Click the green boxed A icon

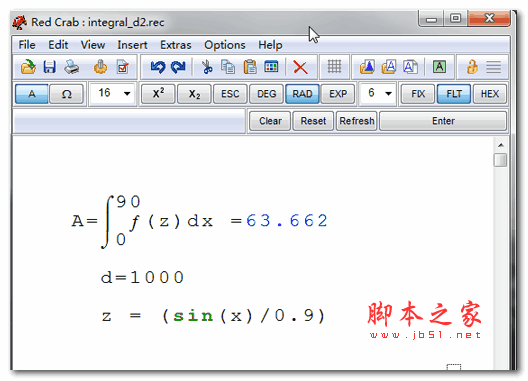click(x=439, y=67)
